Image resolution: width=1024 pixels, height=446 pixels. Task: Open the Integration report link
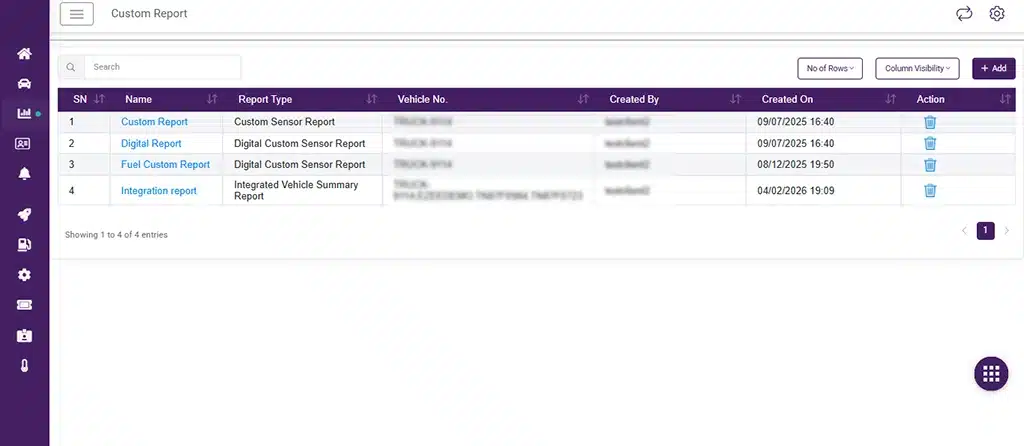pyautogui.click(x=159, y=191)
